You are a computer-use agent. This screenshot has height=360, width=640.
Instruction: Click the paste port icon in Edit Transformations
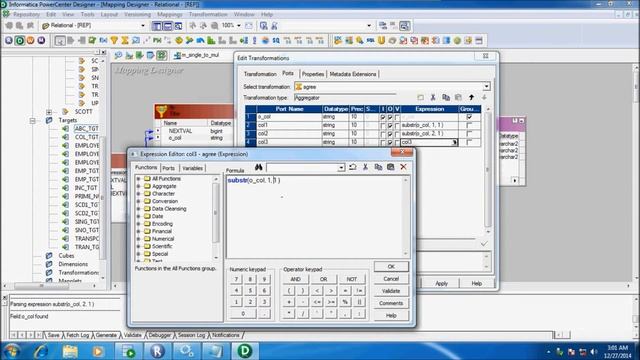[x=458, y=98]
